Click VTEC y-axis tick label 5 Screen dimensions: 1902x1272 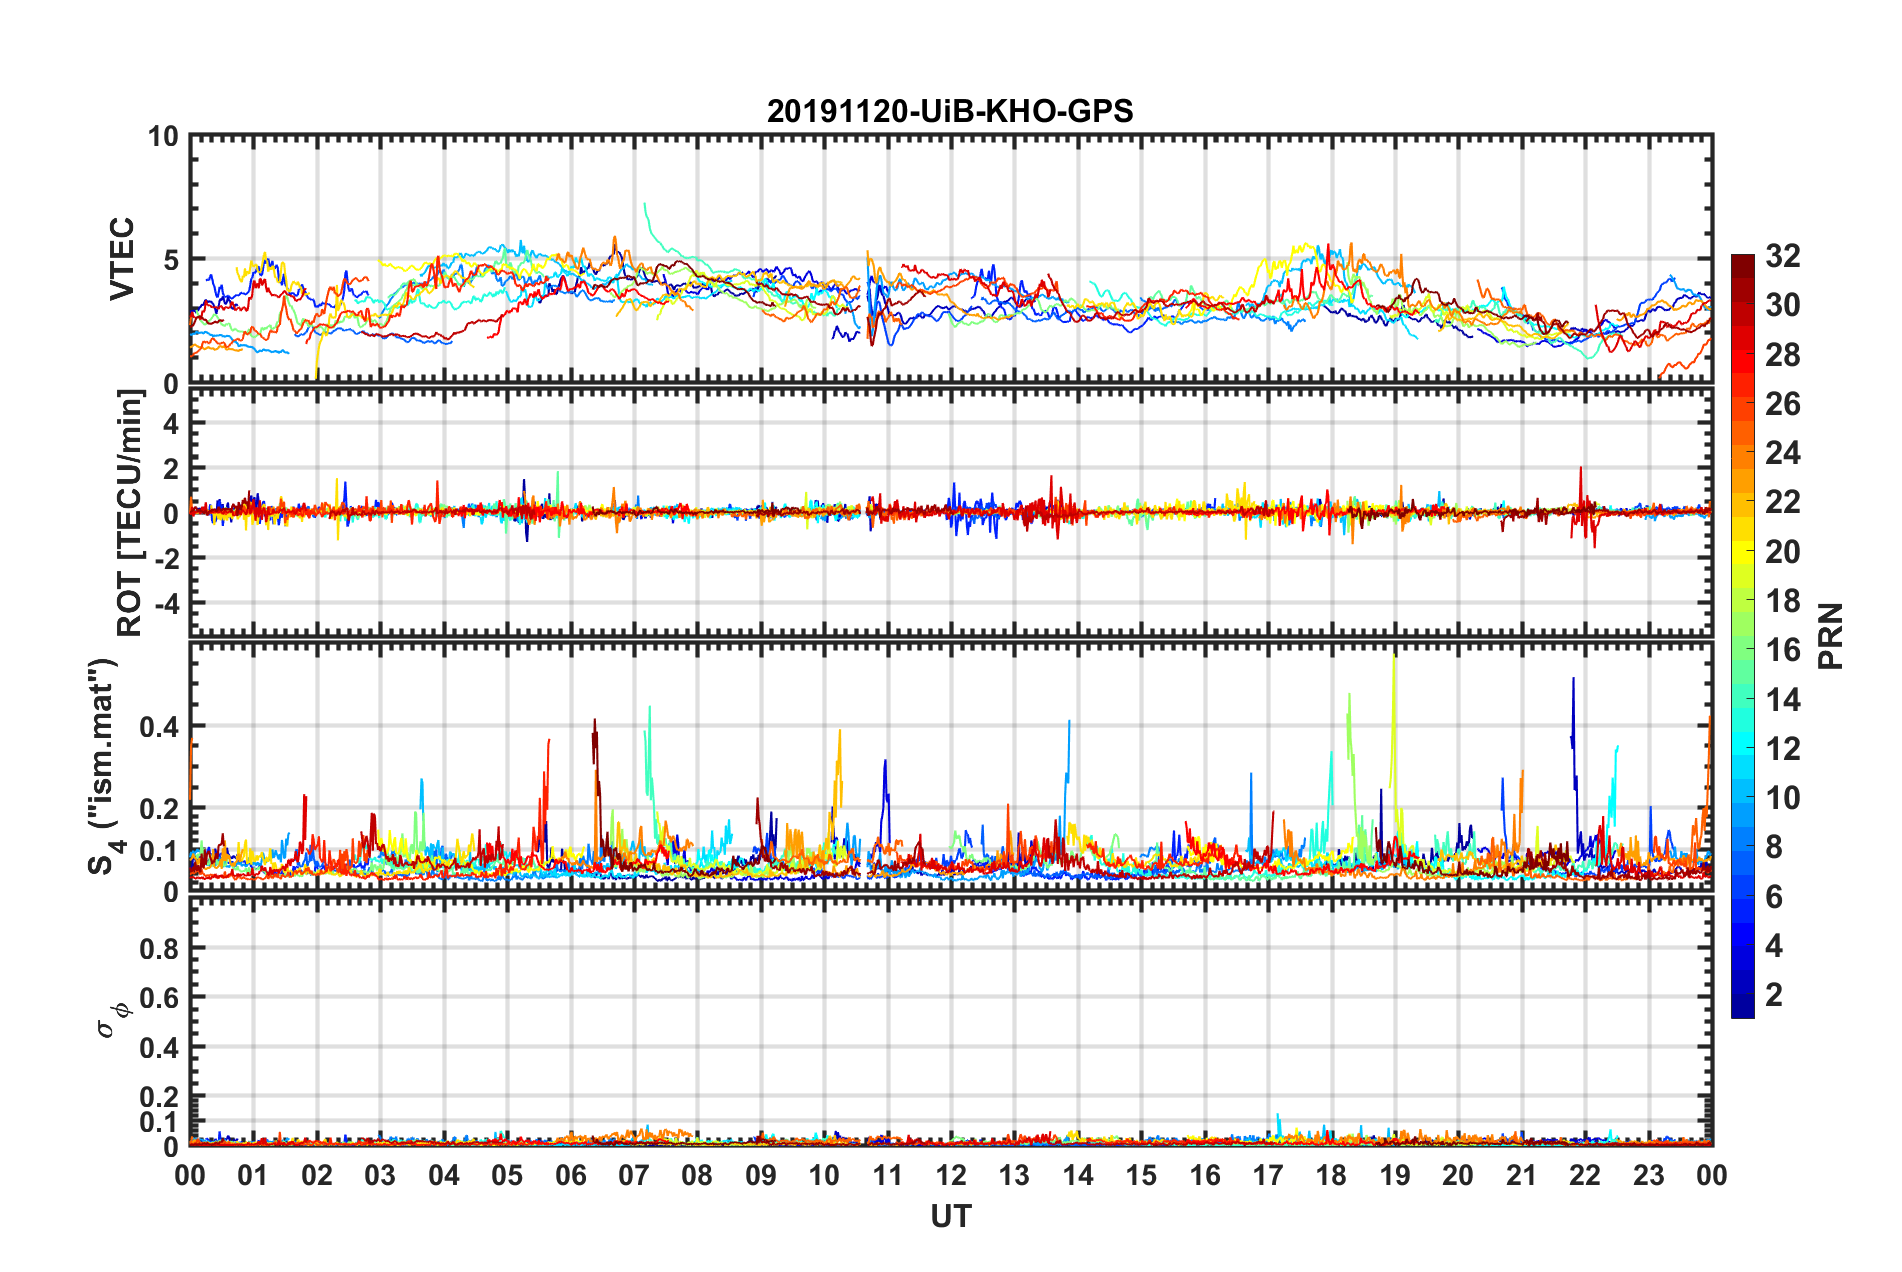pyautogui.click(x=171, y=260)
